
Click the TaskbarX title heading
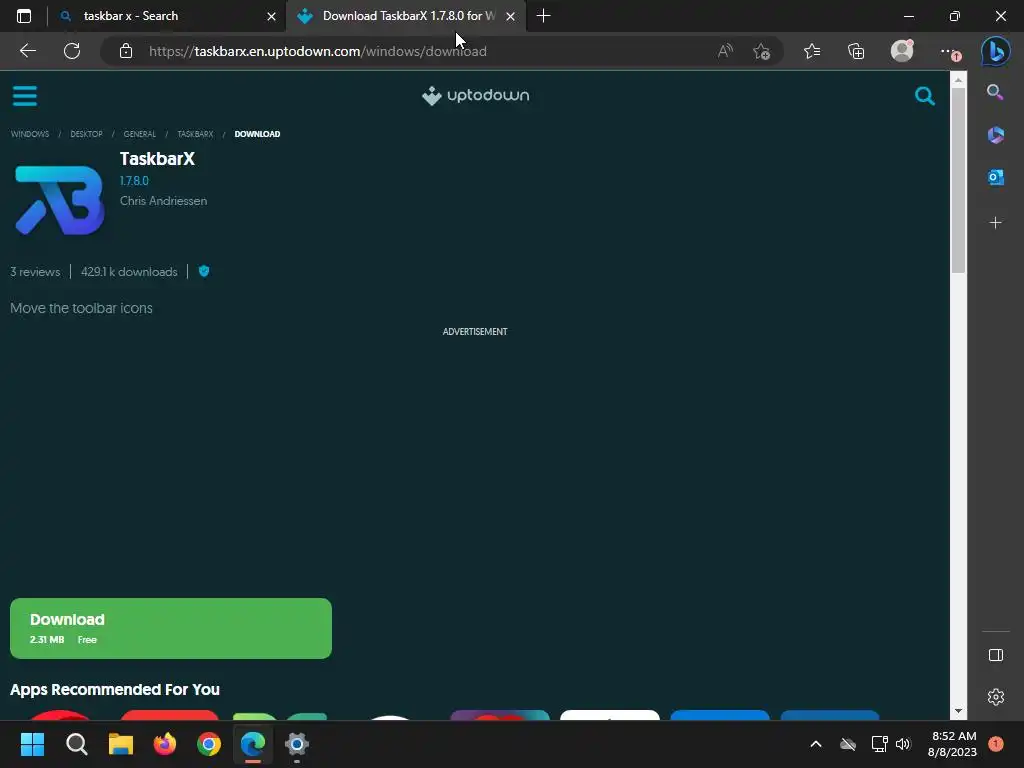point(157,159)
